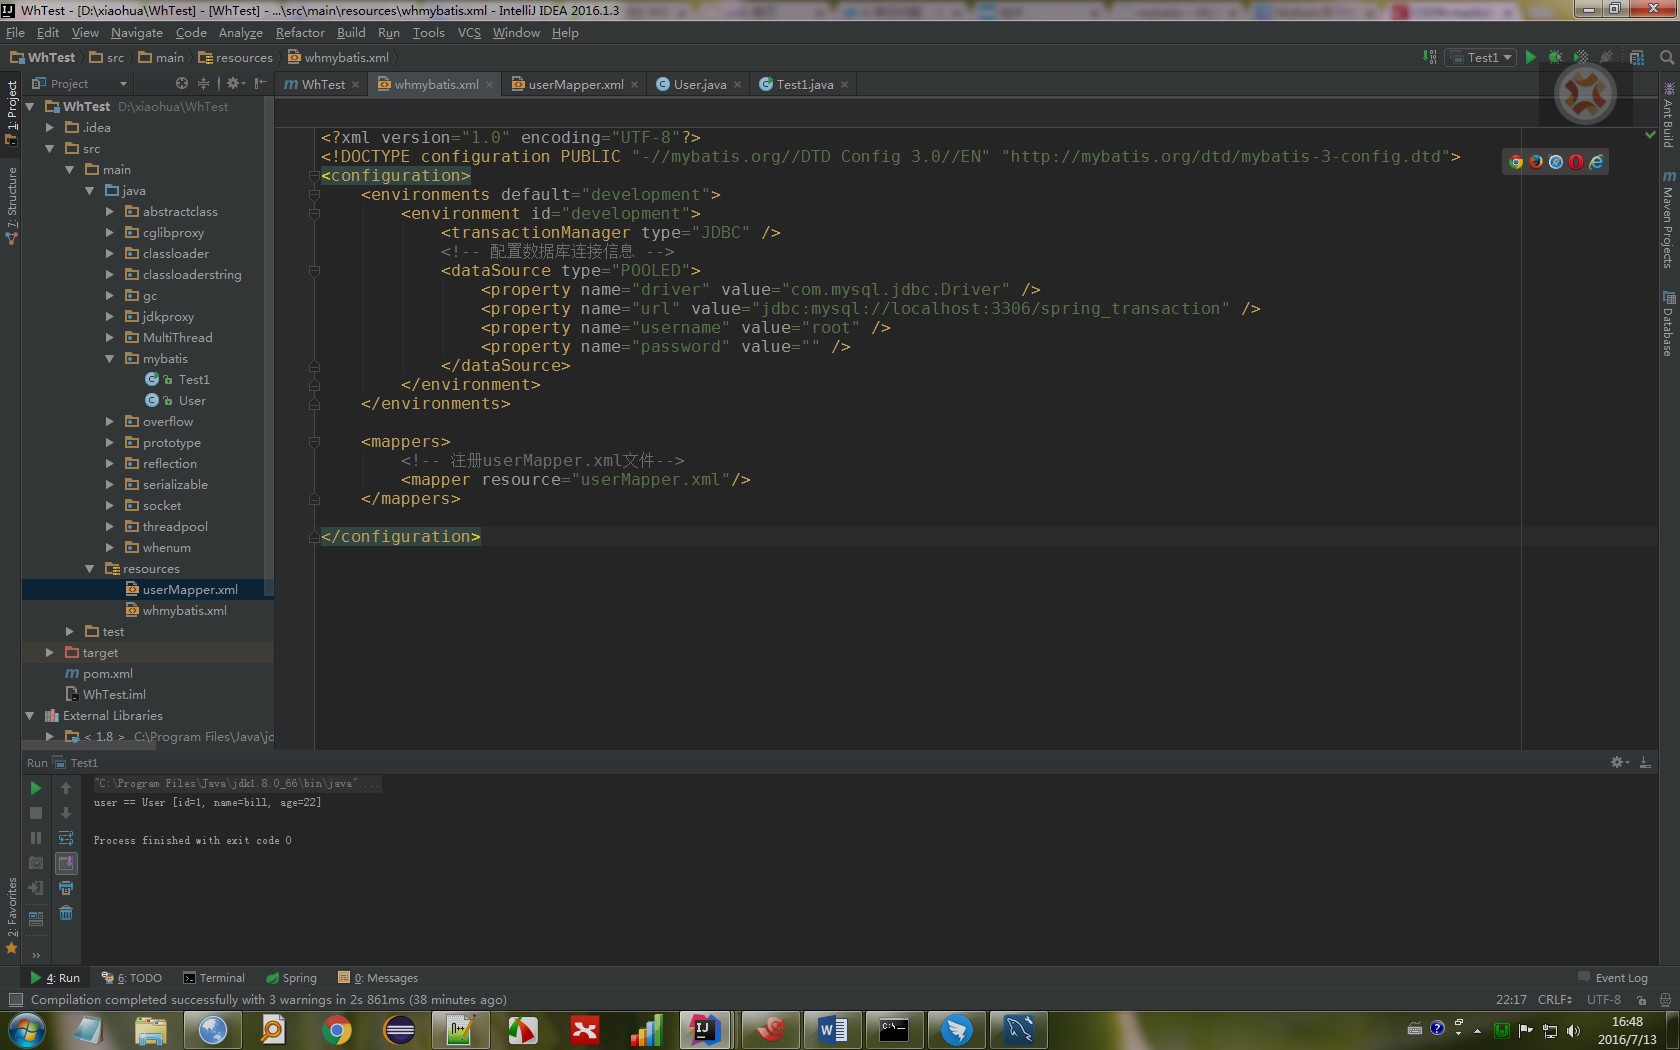Toggle the Project tool window stripe
This screenshot has height=1050, width=1680.
tap(11, 112)
